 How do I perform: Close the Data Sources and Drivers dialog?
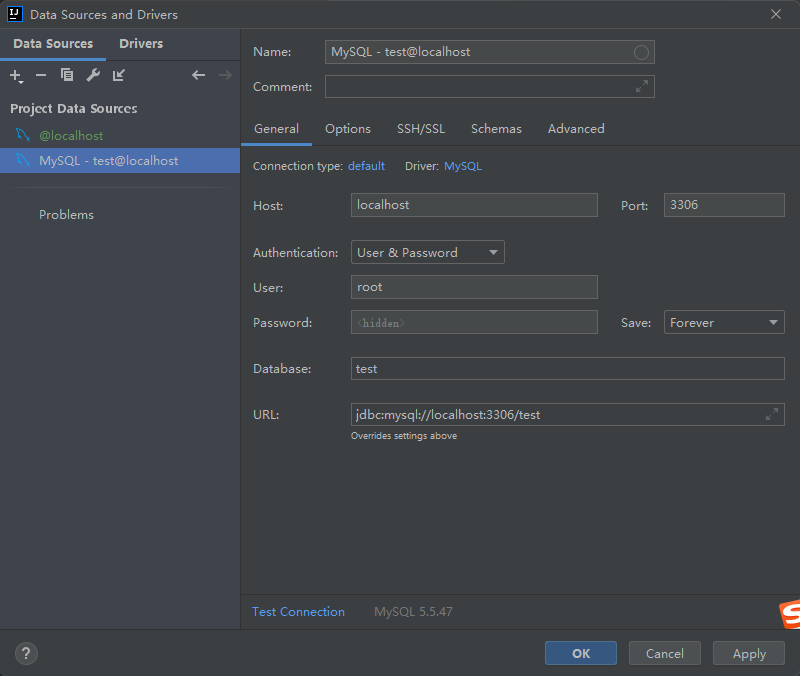coord(776,14)
